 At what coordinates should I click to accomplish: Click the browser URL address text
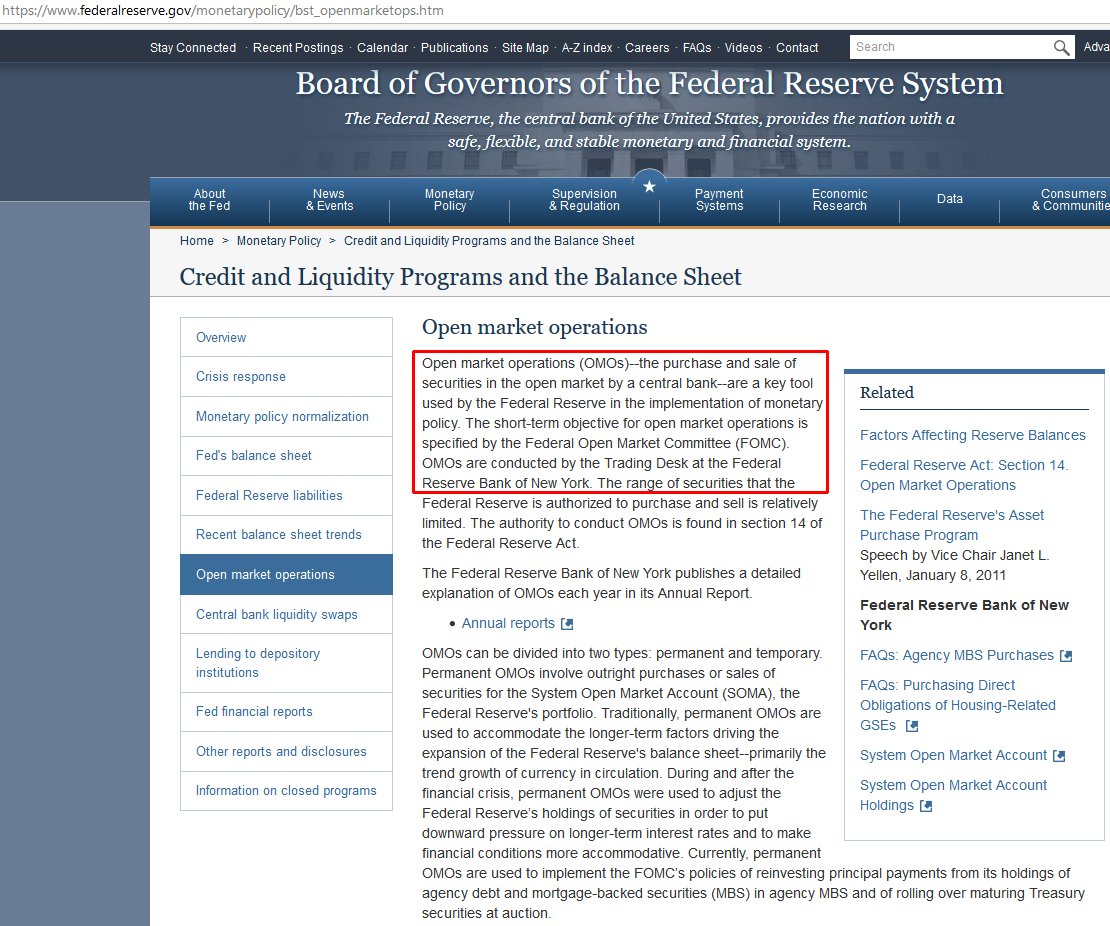coord(222,11)
